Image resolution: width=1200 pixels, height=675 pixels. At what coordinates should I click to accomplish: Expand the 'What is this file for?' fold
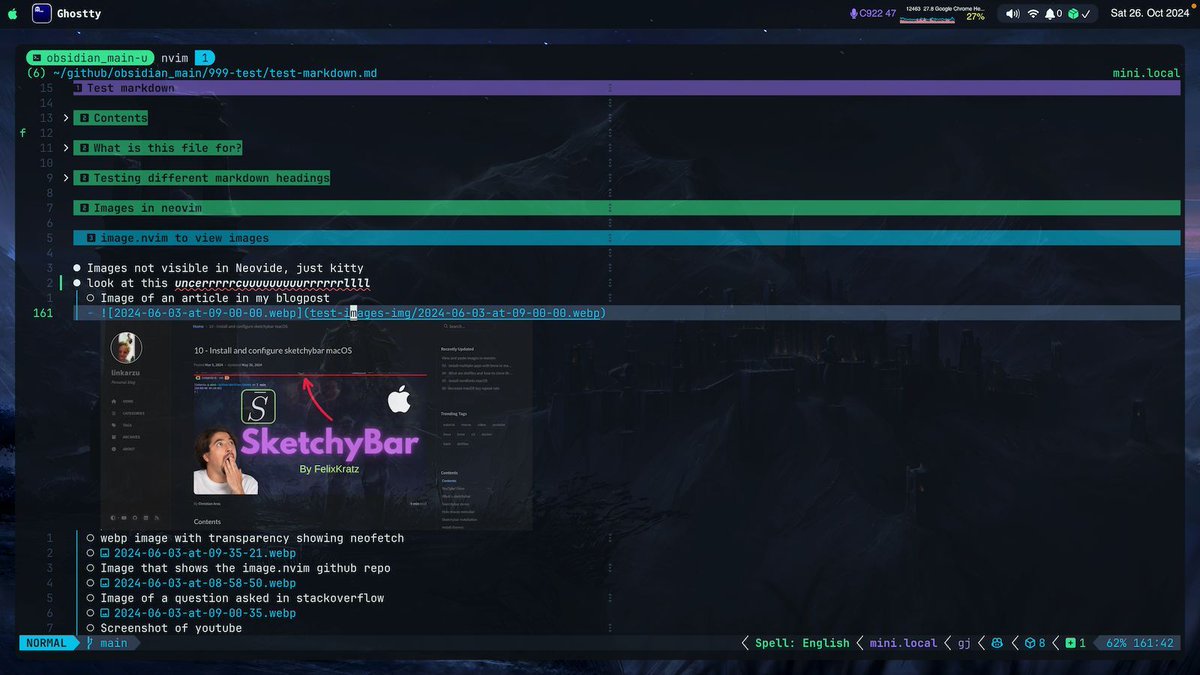[x=66, y=148]
